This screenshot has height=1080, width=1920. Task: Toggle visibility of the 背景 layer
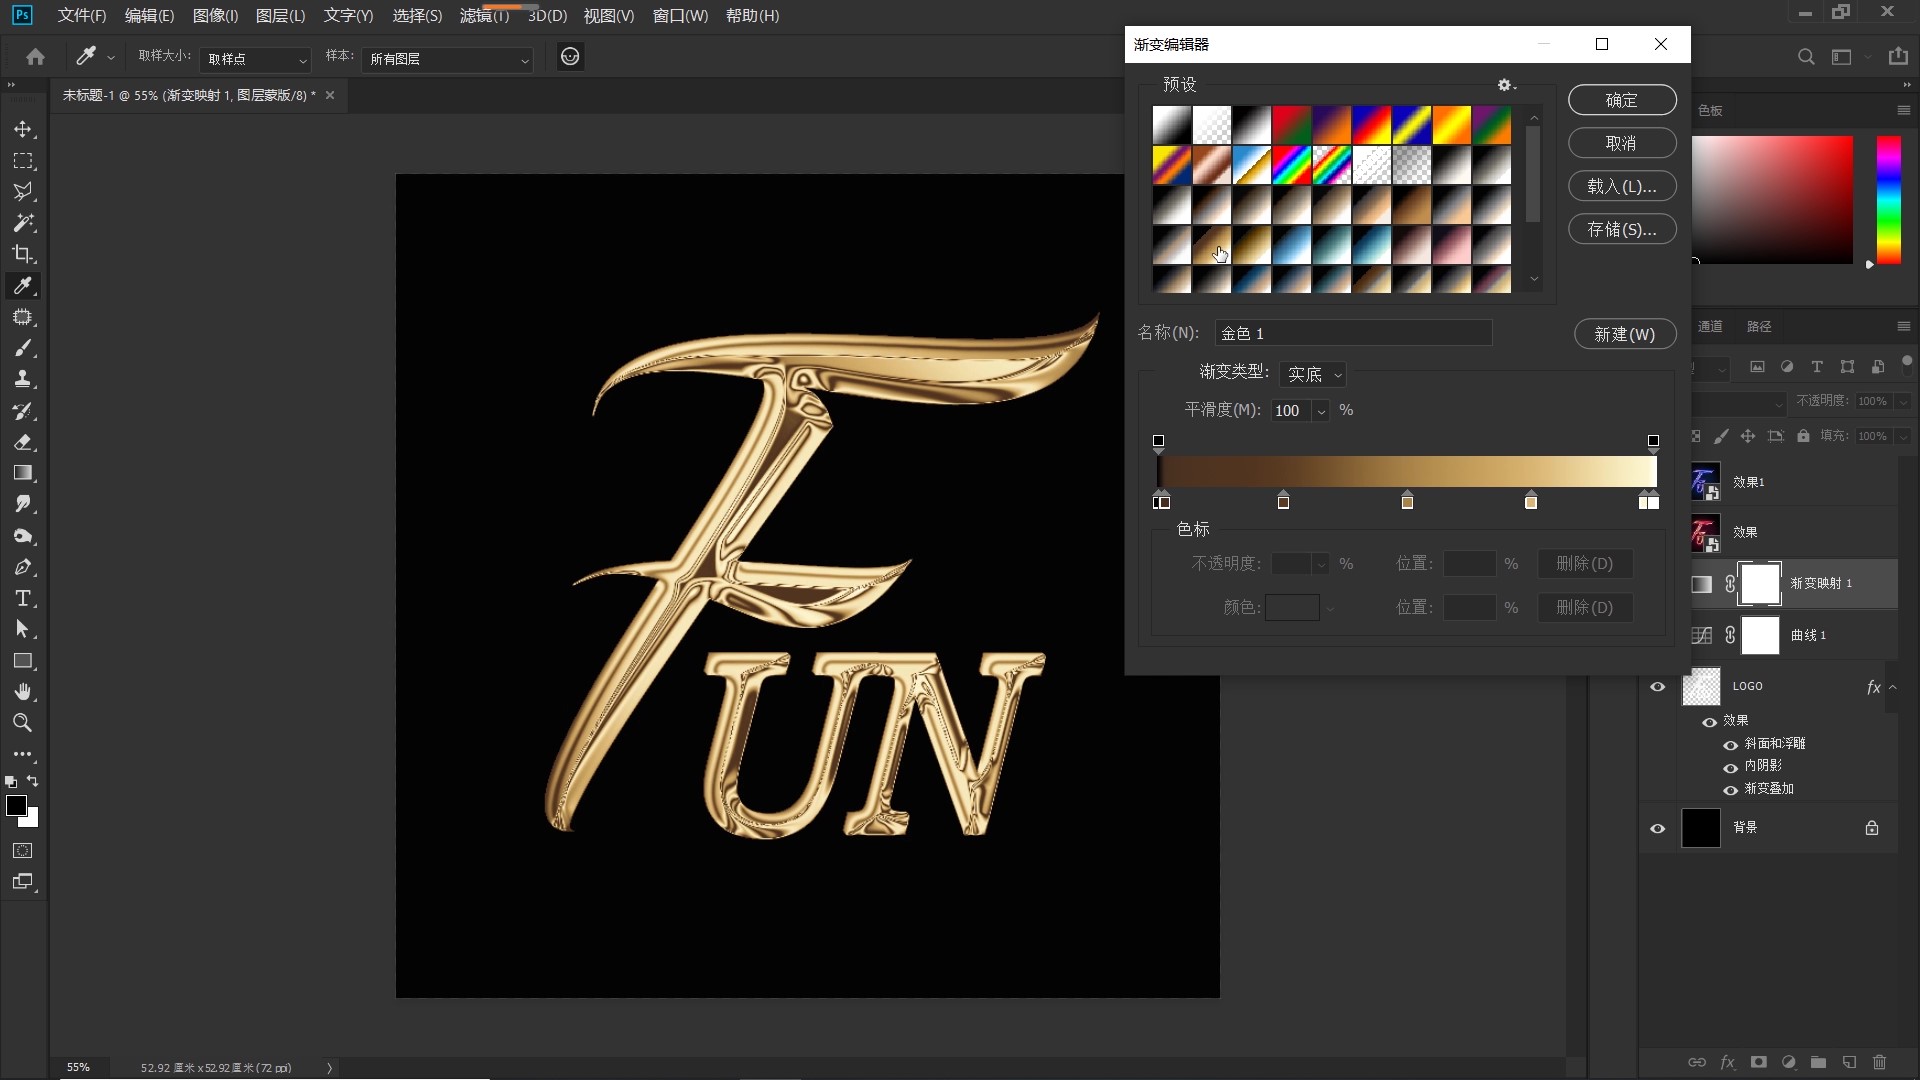pos(1657,828)
